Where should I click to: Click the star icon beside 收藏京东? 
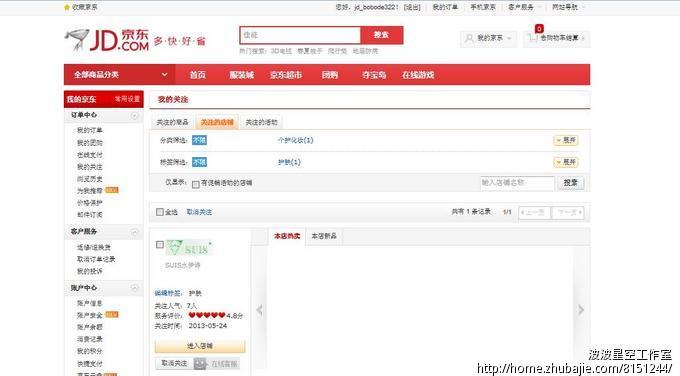coord(67,7)
